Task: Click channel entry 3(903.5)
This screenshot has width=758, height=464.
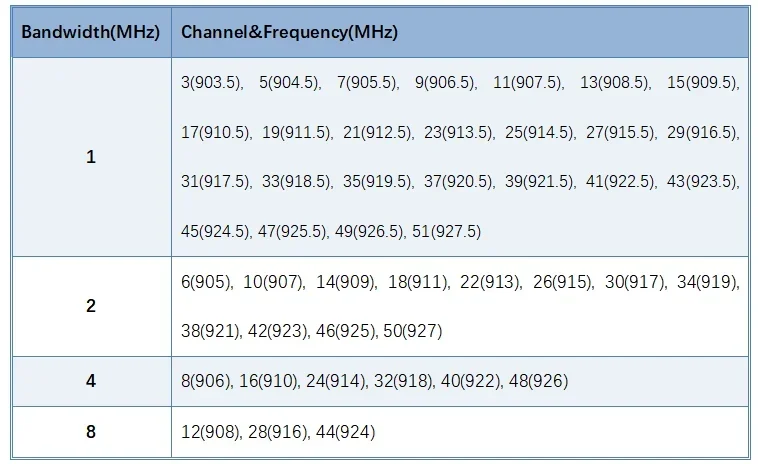Action: point(211,83)
